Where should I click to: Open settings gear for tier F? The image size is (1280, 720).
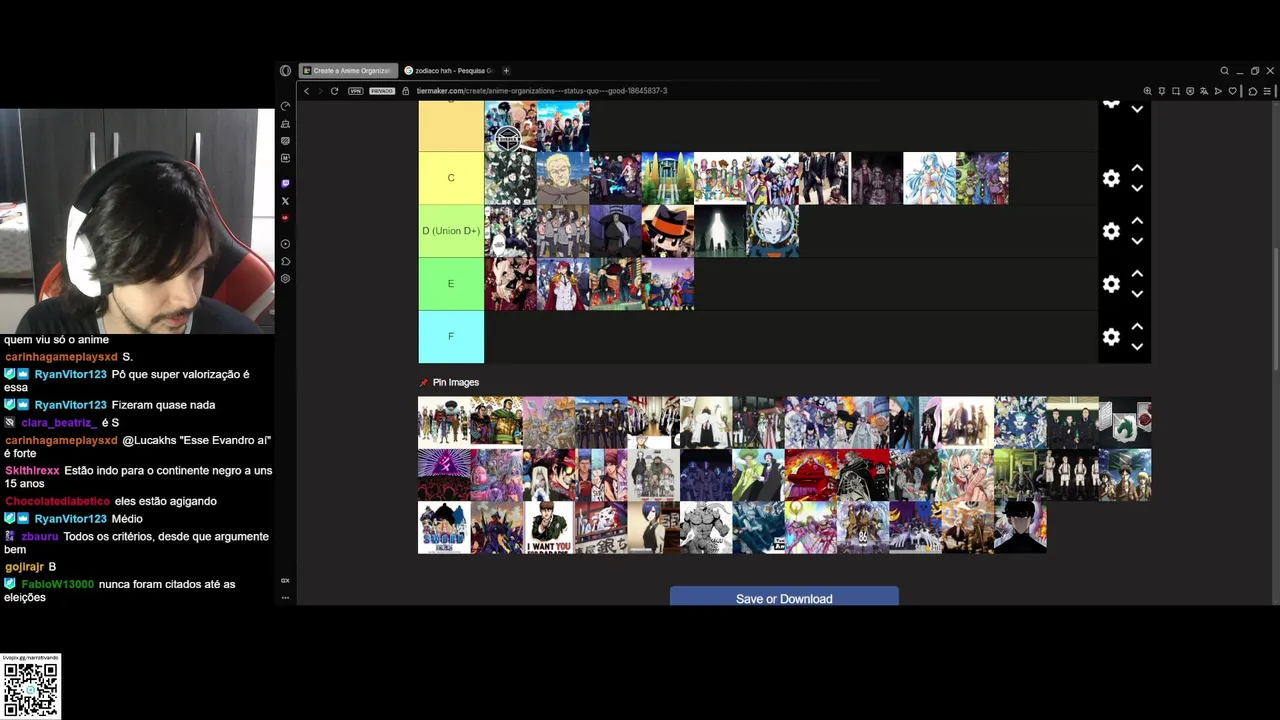[1111, 337]
